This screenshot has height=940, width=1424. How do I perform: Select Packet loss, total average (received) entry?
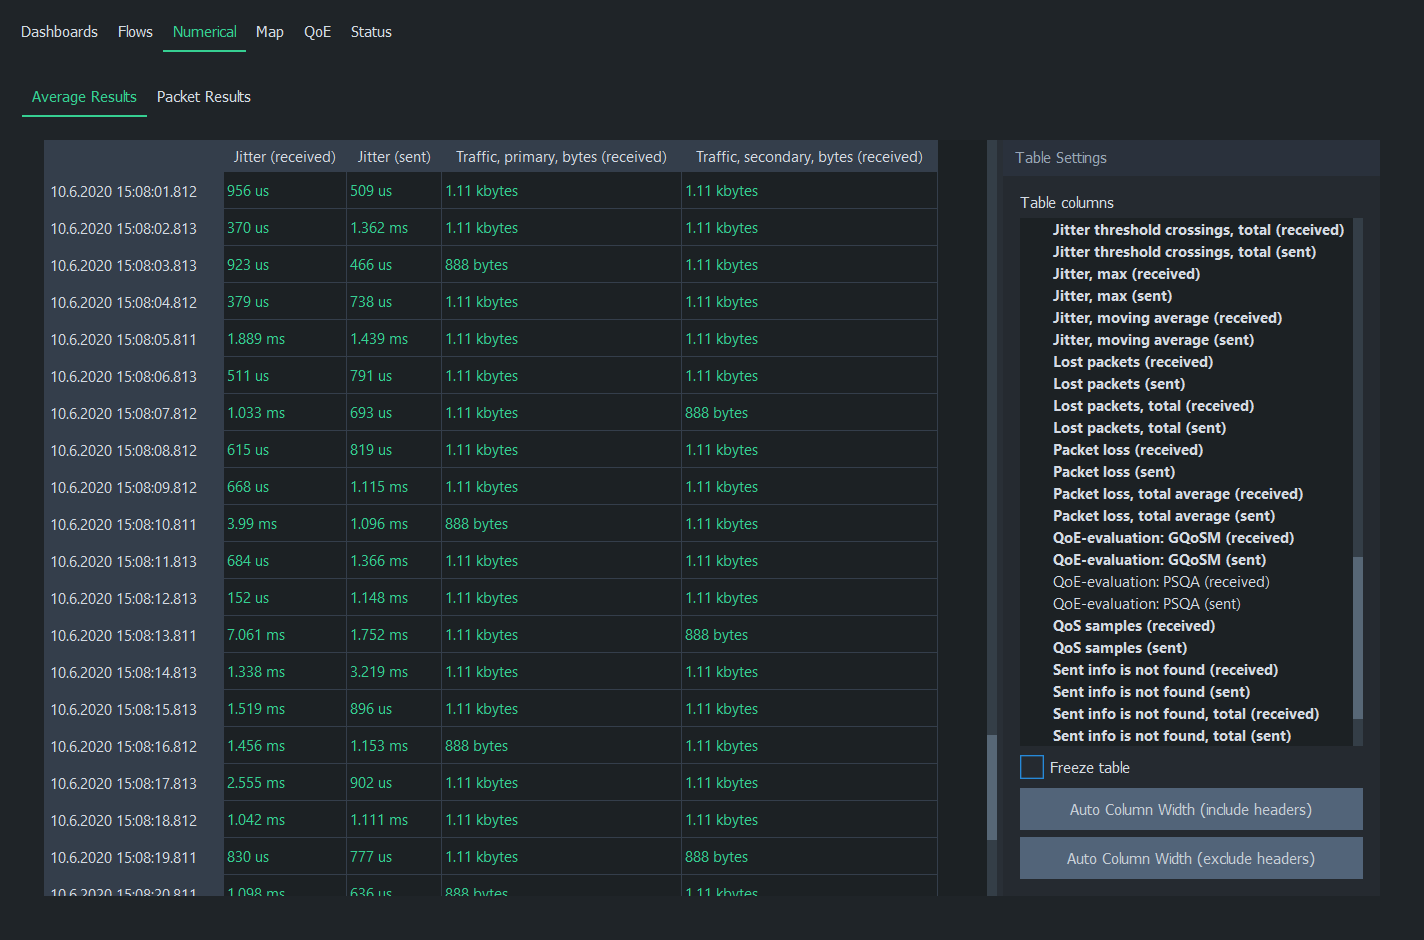pos(1178,494)
